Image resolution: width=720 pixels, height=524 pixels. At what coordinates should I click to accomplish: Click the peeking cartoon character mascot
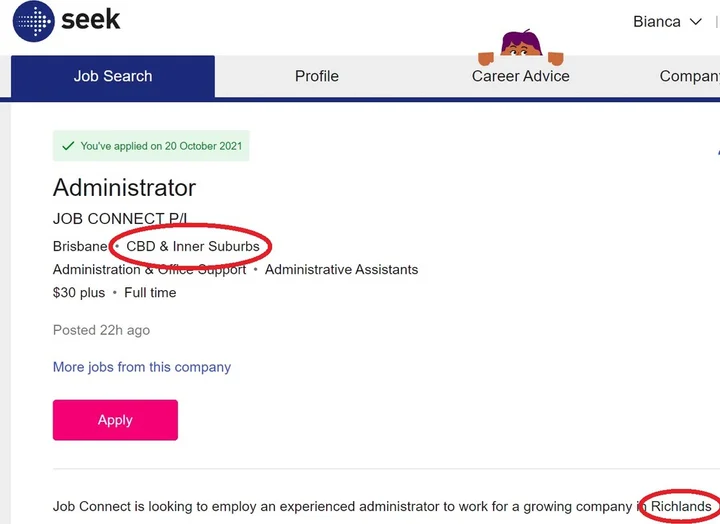coord(521,47)
